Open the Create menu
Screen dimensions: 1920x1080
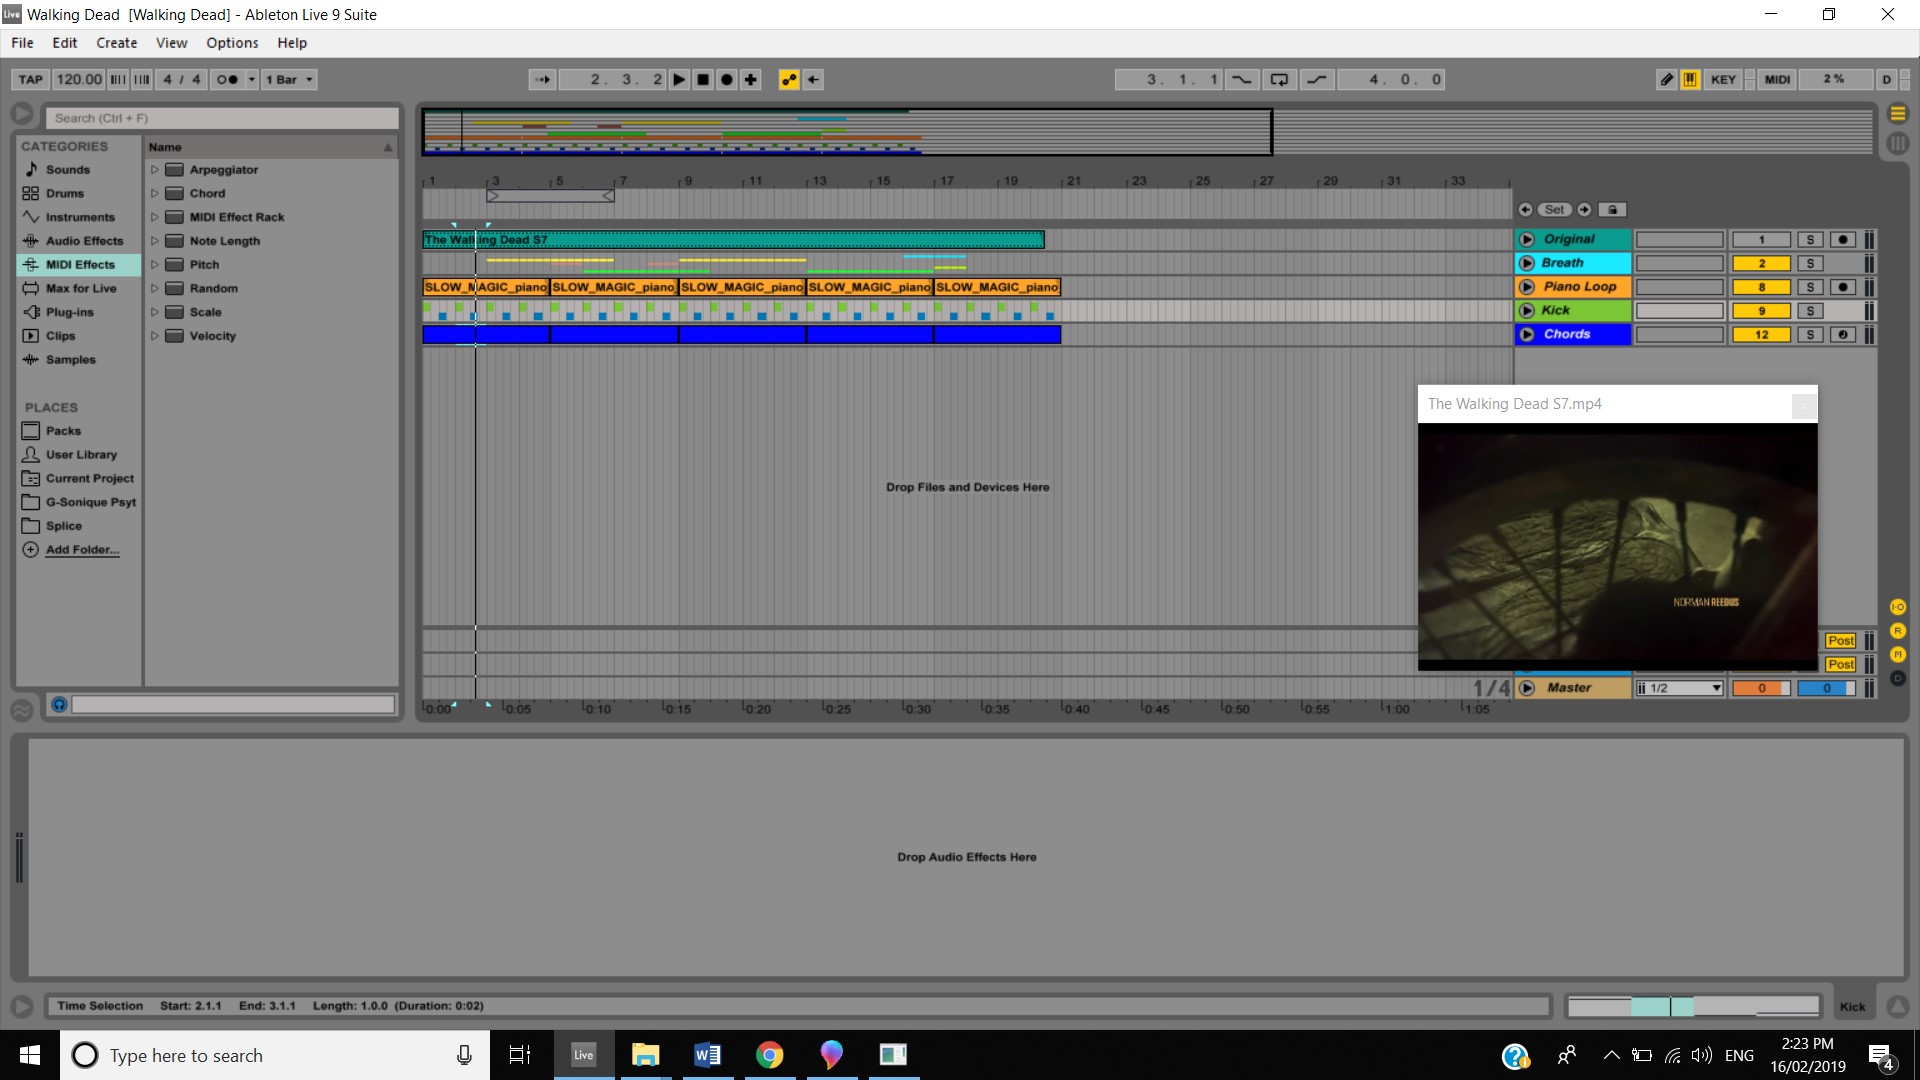click(x=116, y=43)
